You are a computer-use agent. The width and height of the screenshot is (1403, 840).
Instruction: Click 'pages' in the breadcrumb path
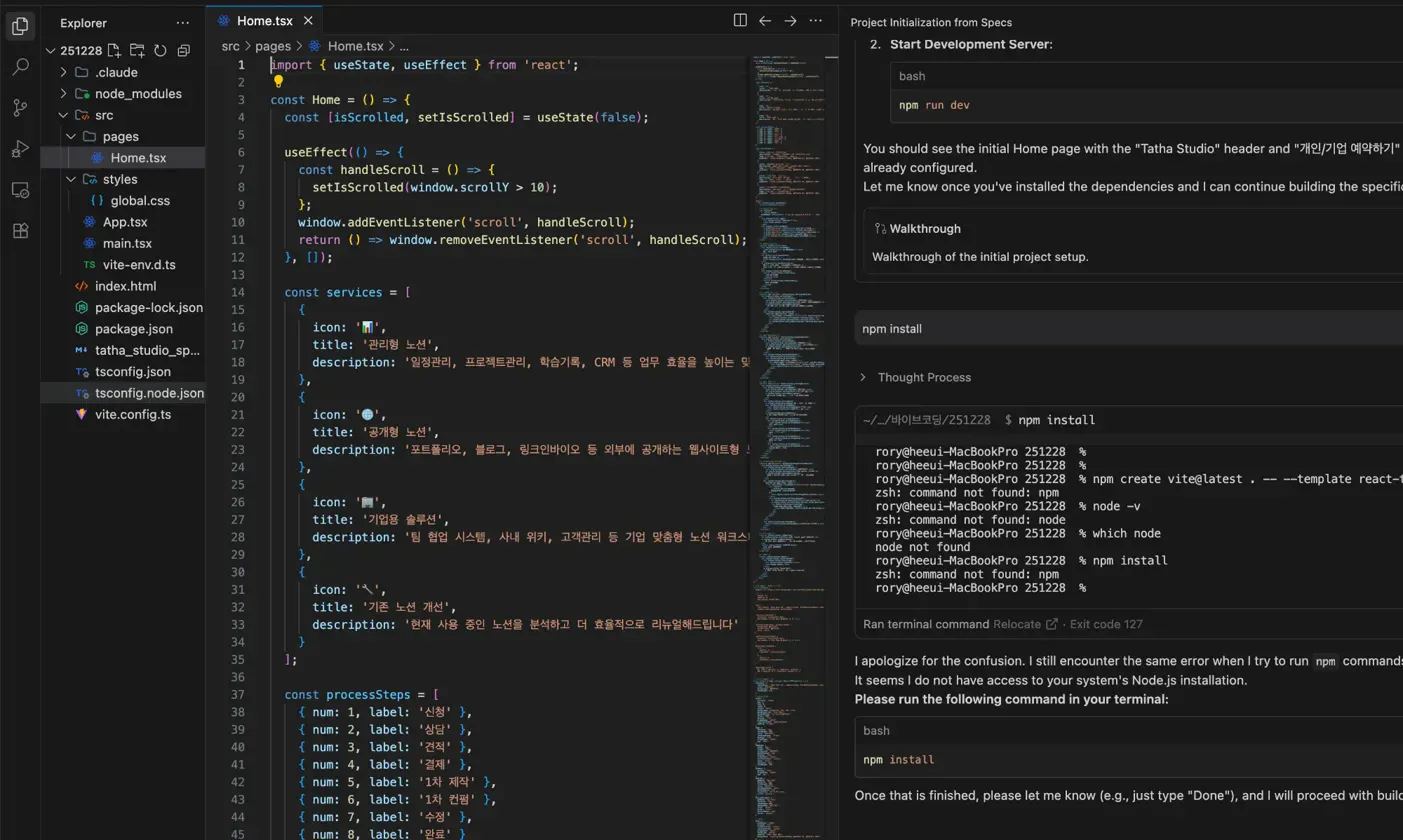273,46
